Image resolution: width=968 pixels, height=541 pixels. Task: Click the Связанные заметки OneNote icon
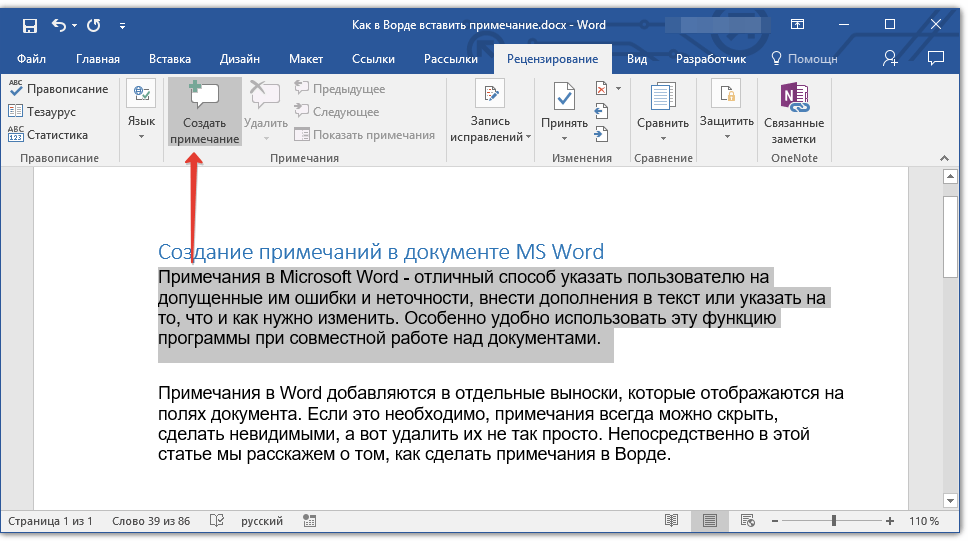pos(793,96)
